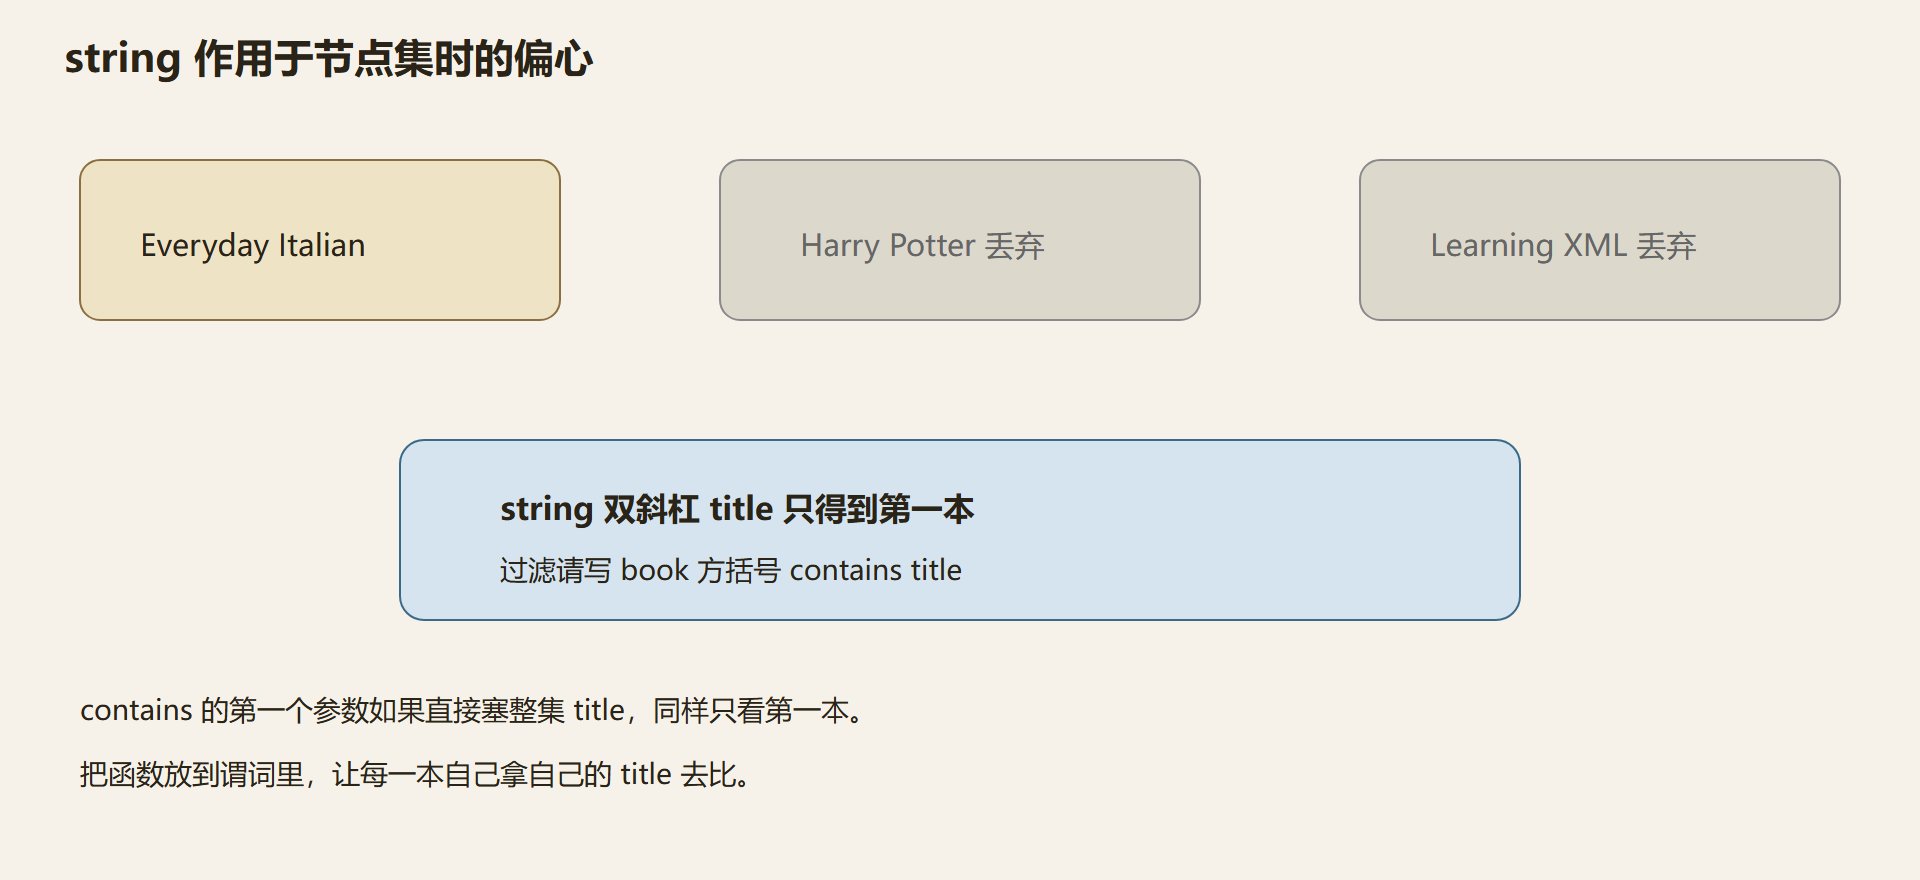This screenshot has height=880, width=1920.
Task: Click 同样只看第一本 in the first paragraph
Action: click(x=750, y=711)
